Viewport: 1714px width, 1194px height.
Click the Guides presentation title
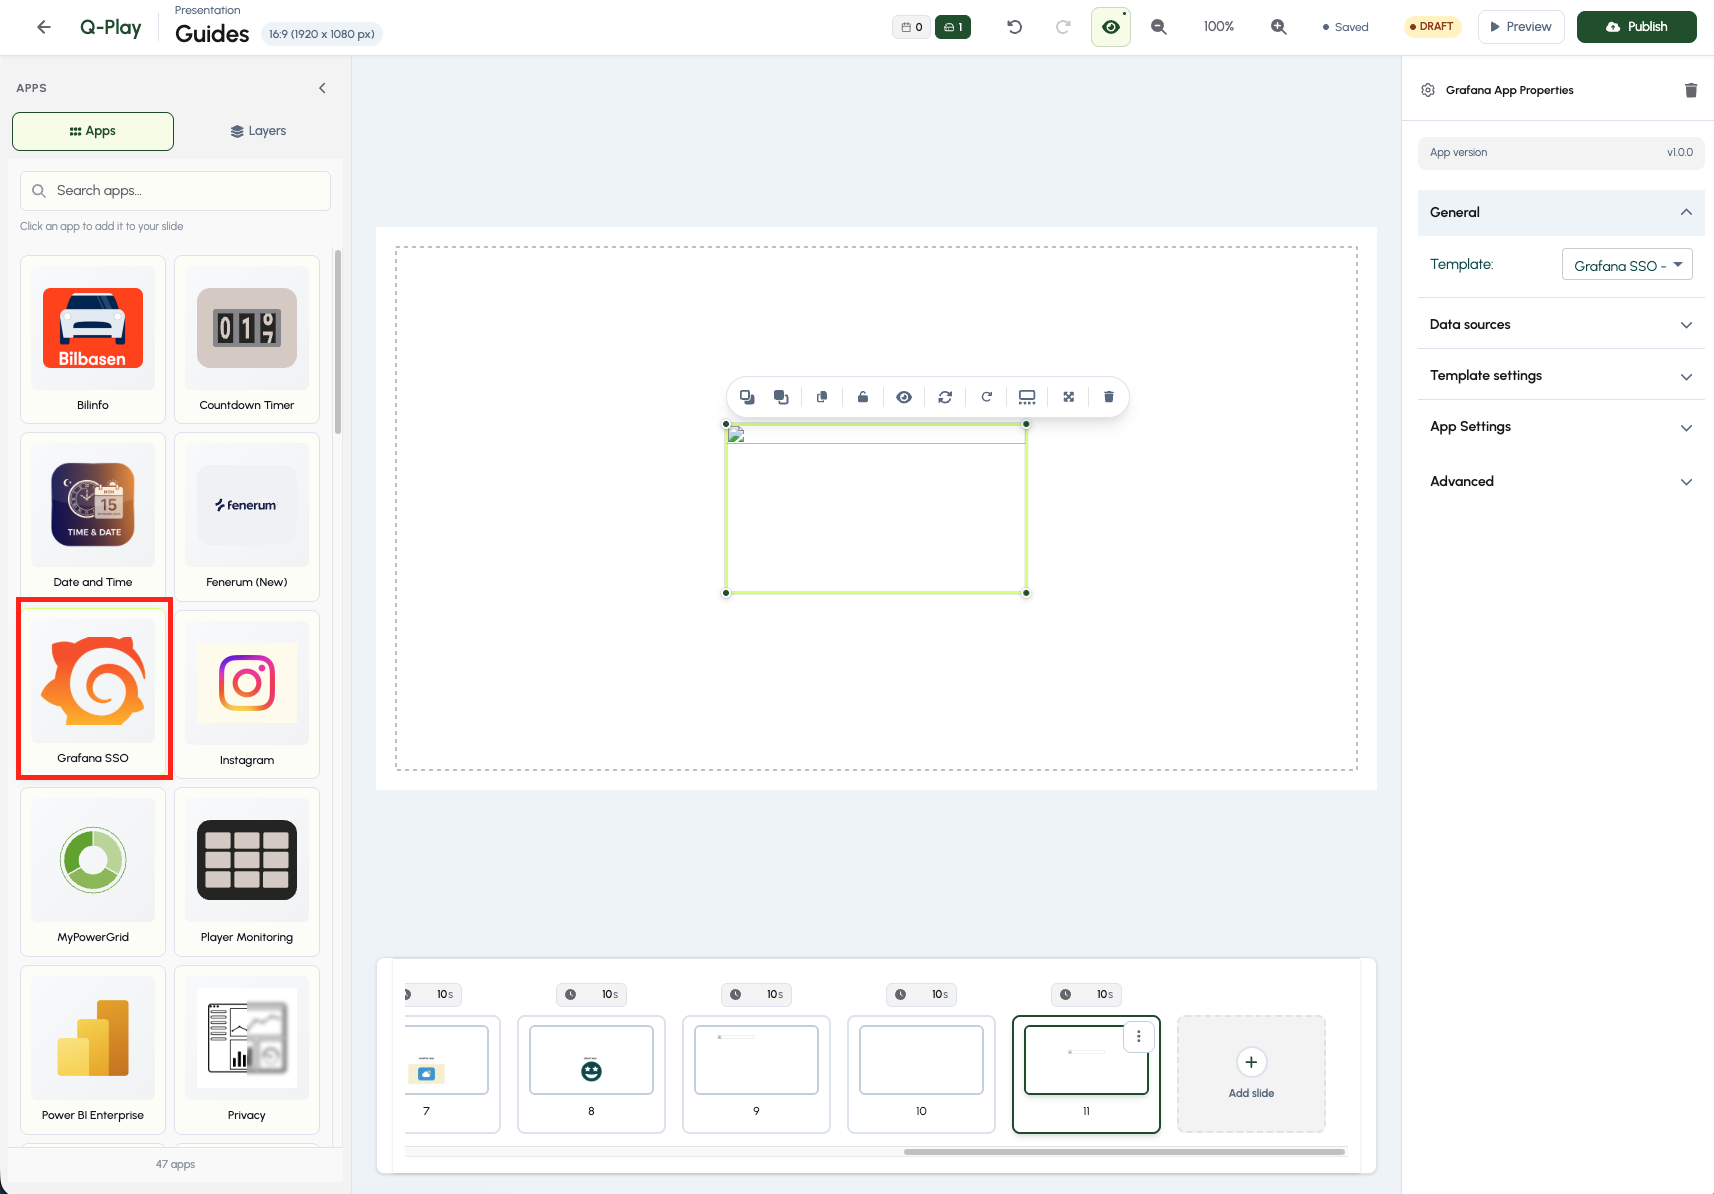(212, 34)
